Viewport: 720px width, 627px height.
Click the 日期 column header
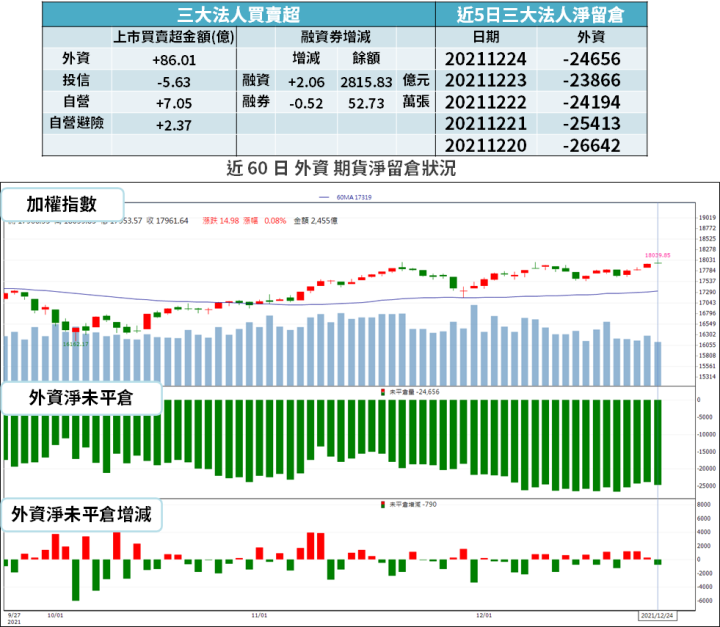click(486, 37)
